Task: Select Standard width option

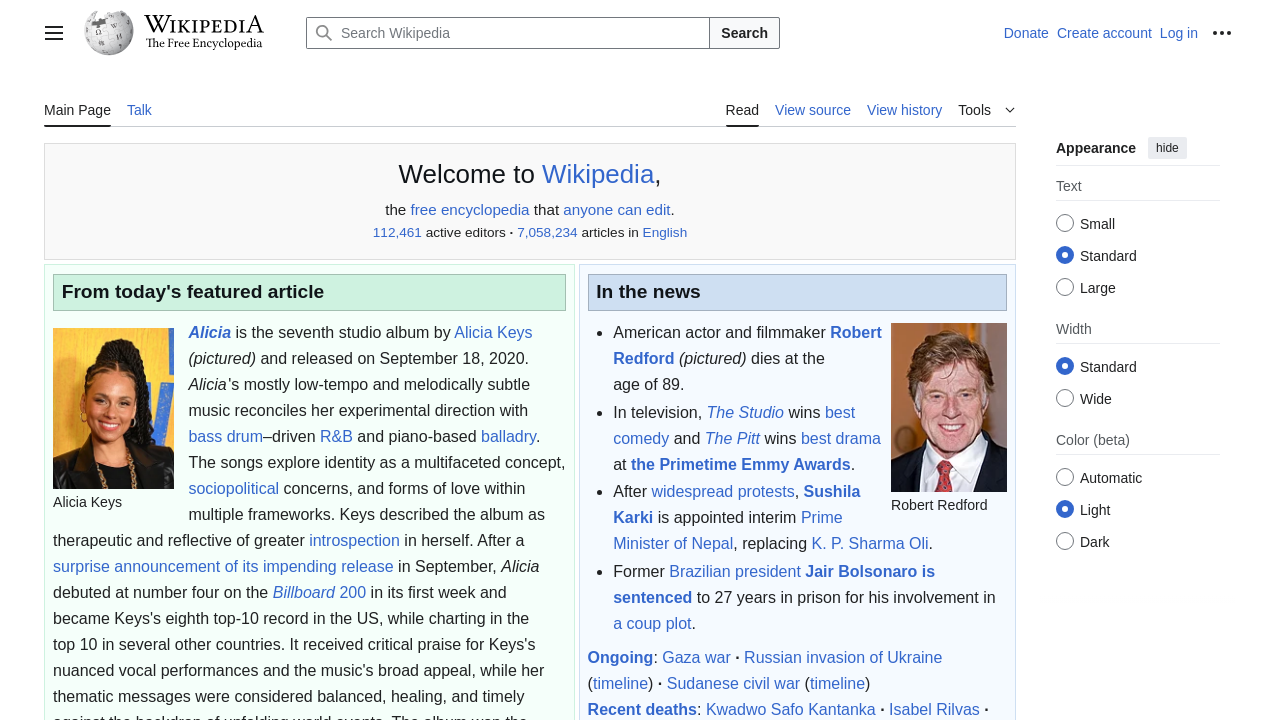Action: tap(1065, 366)
